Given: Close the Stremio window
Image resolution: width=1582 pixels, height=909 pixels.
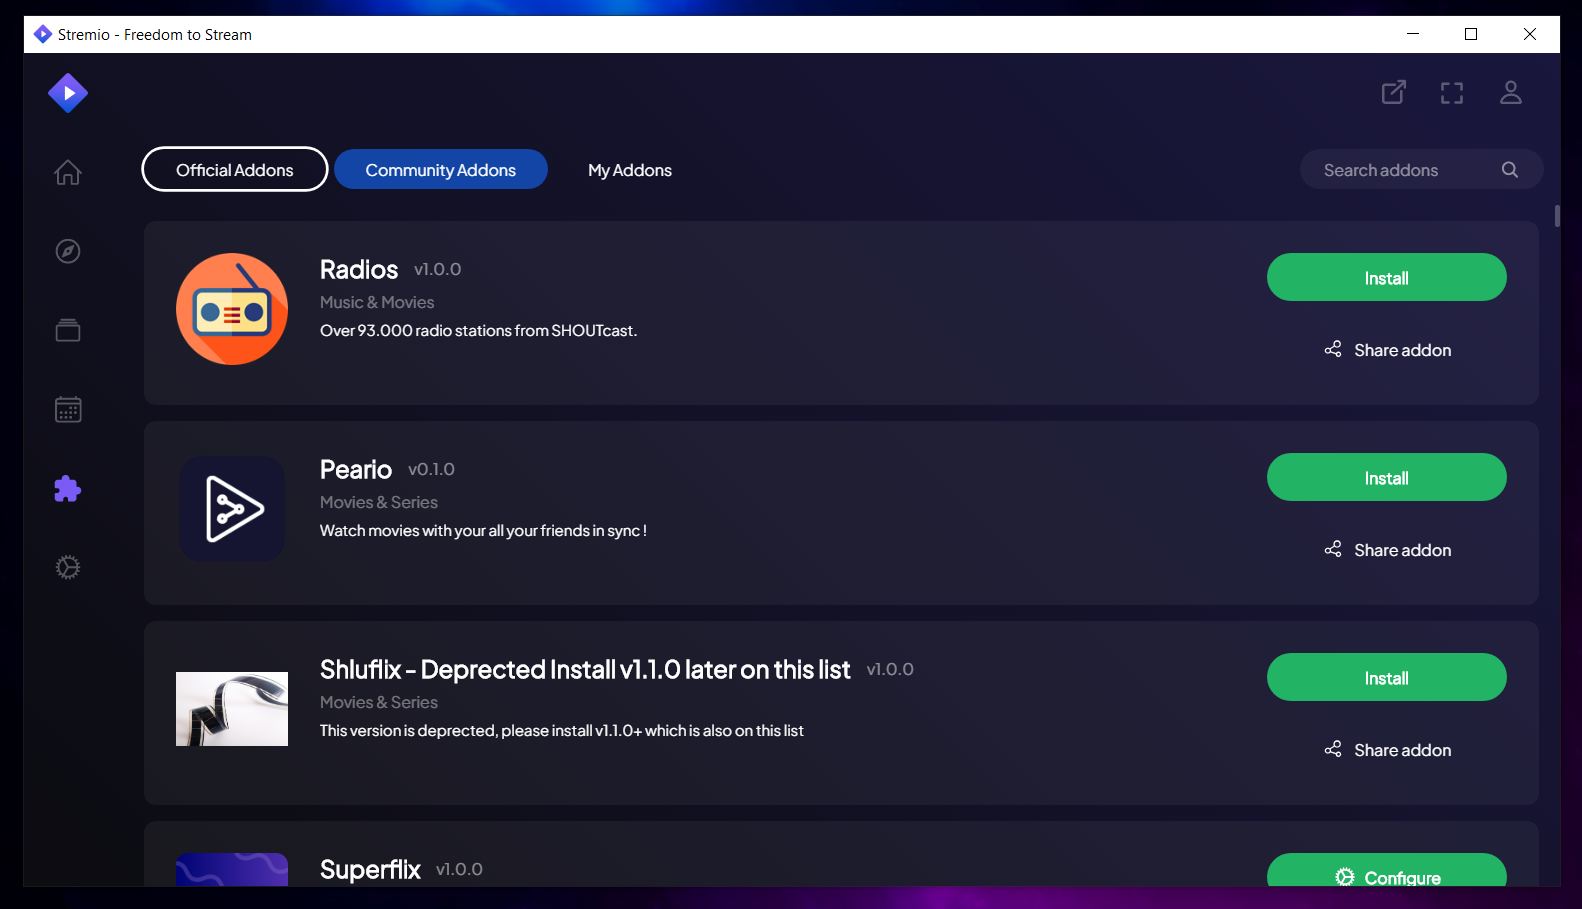Looking at the screenshot, I should coord(1530,34).
